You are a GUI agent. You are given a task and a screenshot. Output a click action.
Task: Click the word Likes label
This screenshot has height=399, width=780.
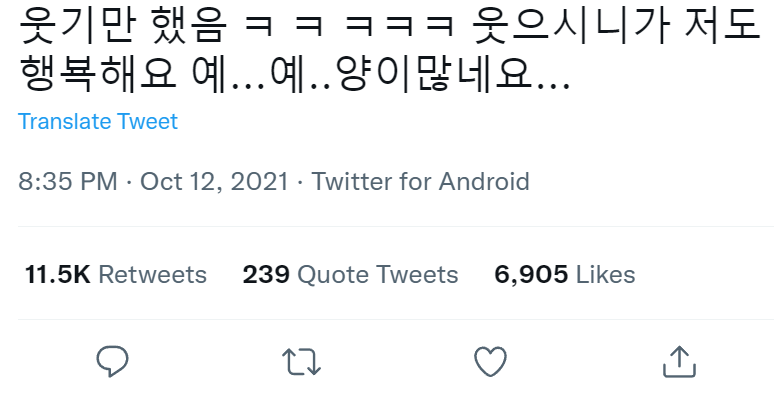(605, 275)
